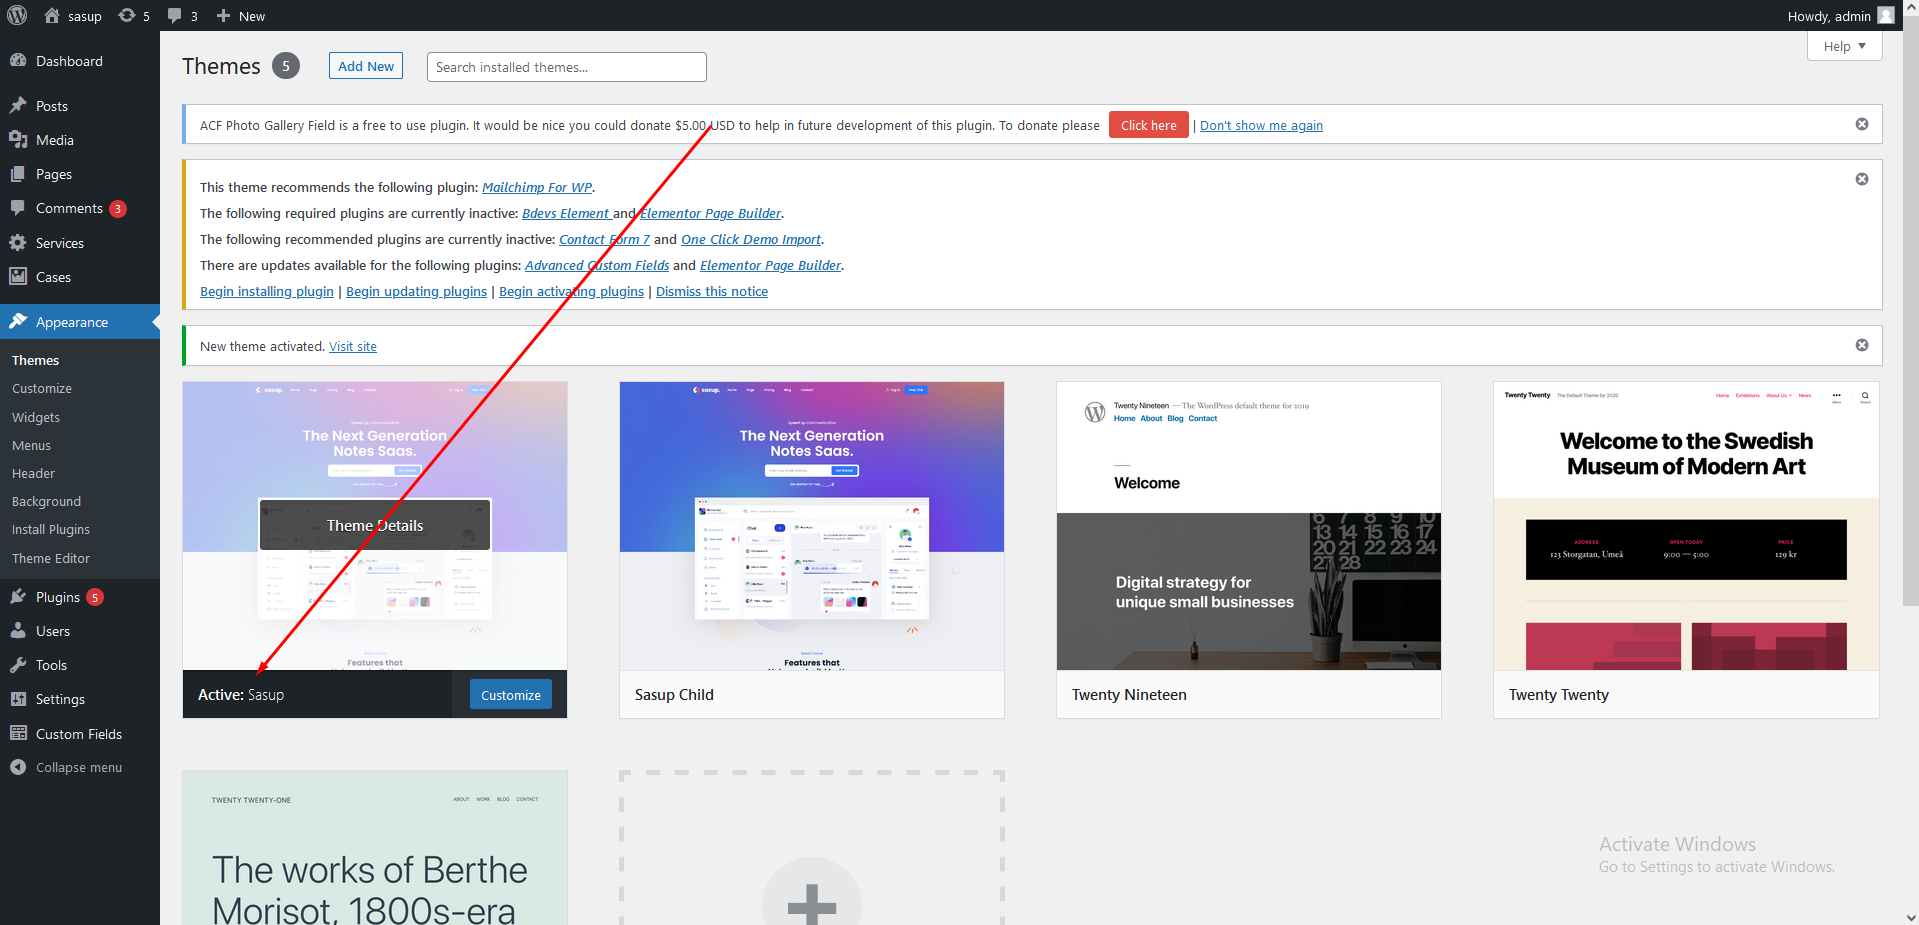Click the Collapse menu arrow icon

click(18, 767)
